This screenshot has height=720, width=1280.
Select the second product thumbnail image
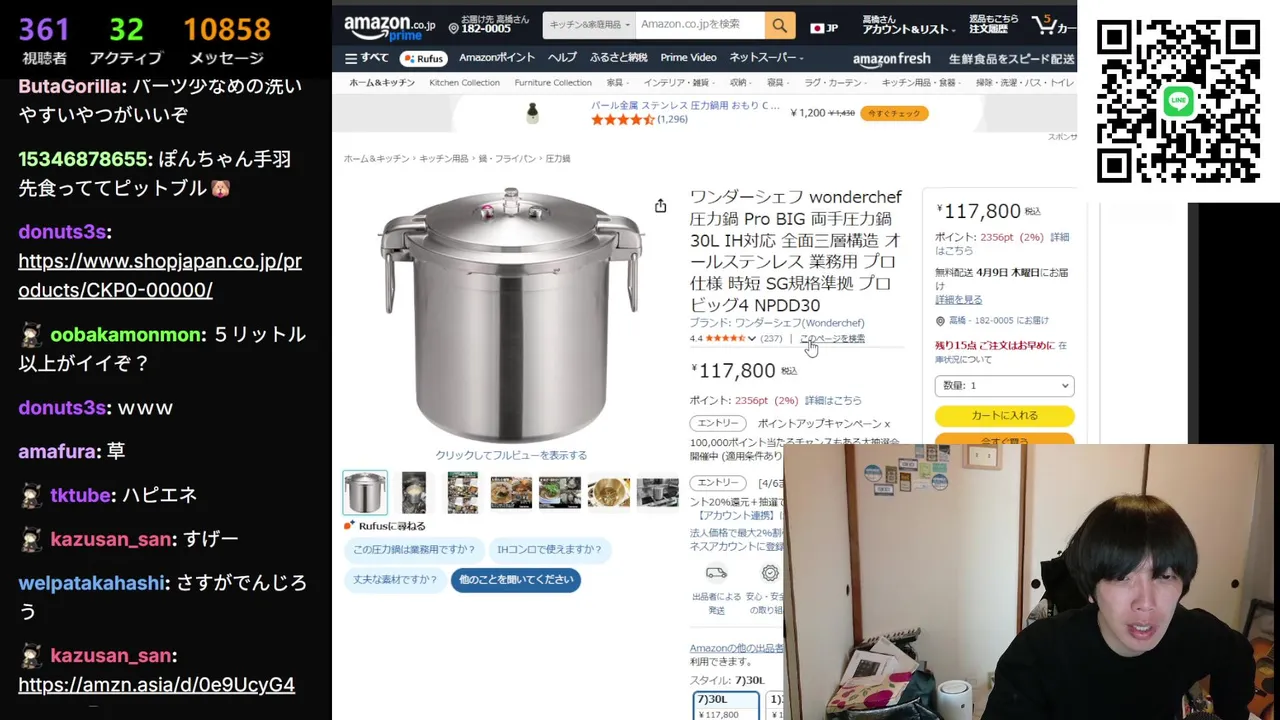click(x=414, y=492)
